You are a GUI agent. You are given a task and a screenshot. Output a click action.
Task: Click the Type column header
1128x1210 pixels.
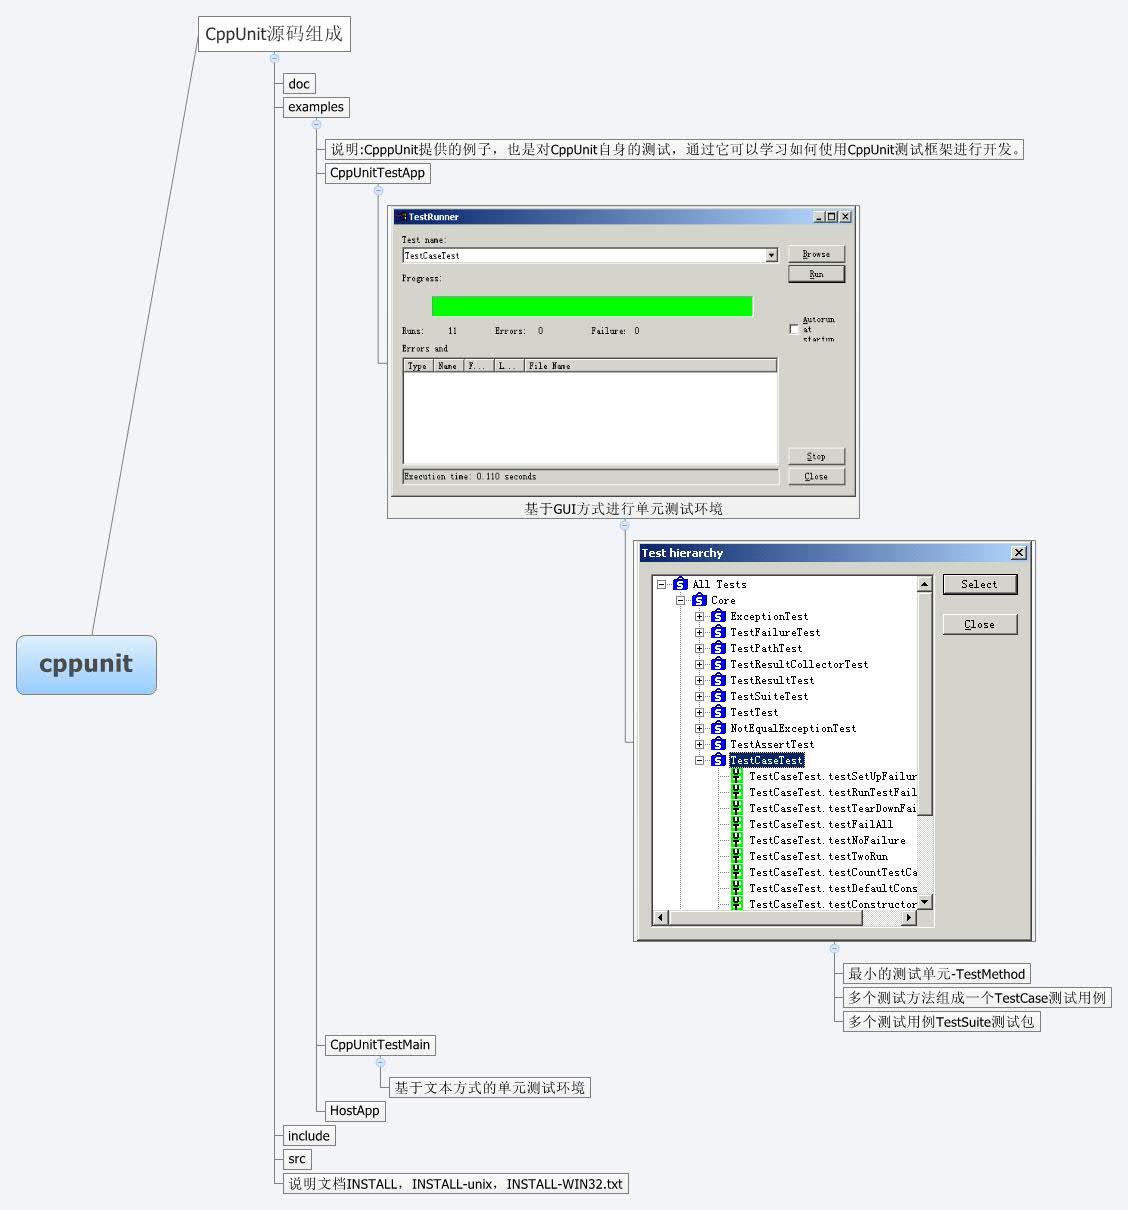(x=418, y=366)
